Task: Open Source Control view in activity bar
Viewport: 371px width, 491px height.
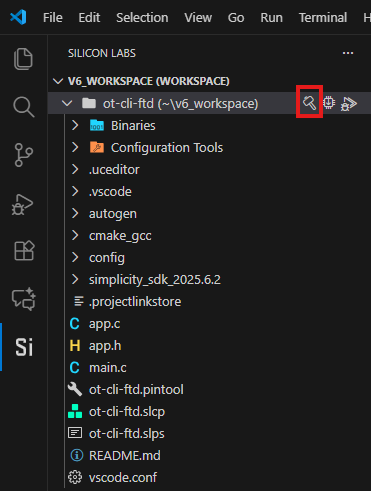Action: (23, 155)
